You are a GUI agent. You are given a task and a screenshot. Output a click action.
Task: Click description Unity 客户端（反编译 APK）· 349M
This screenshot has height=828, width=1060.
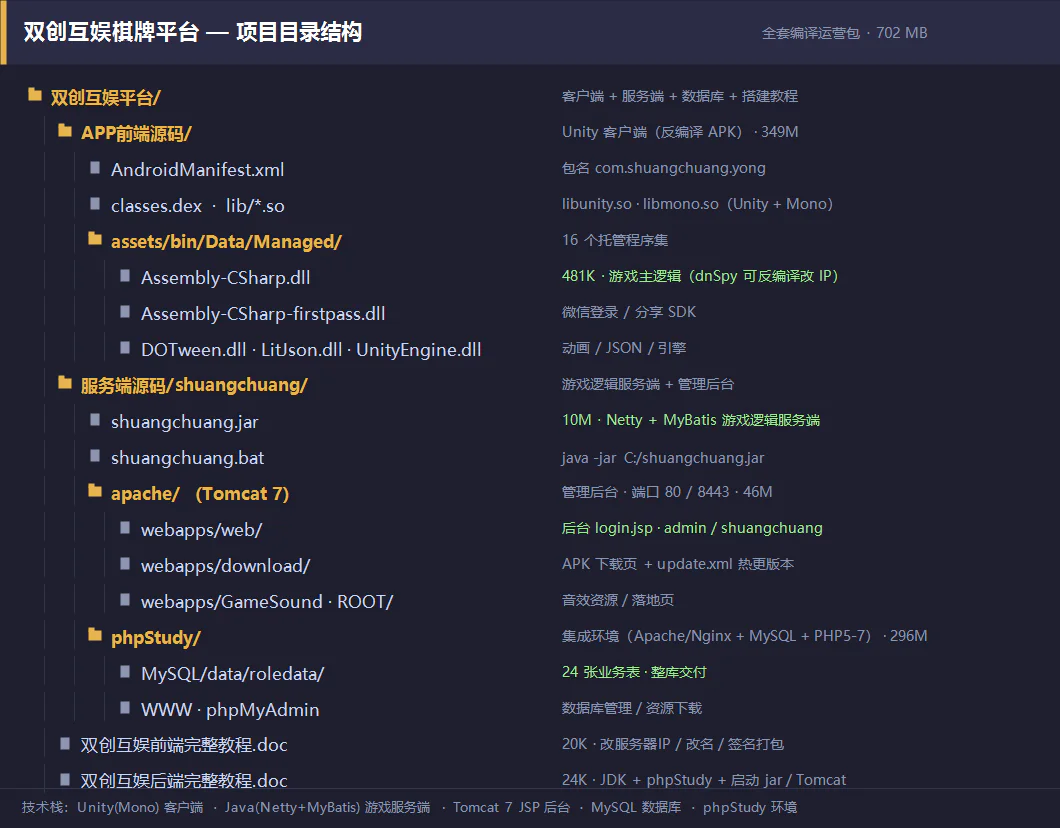[680, 132]
